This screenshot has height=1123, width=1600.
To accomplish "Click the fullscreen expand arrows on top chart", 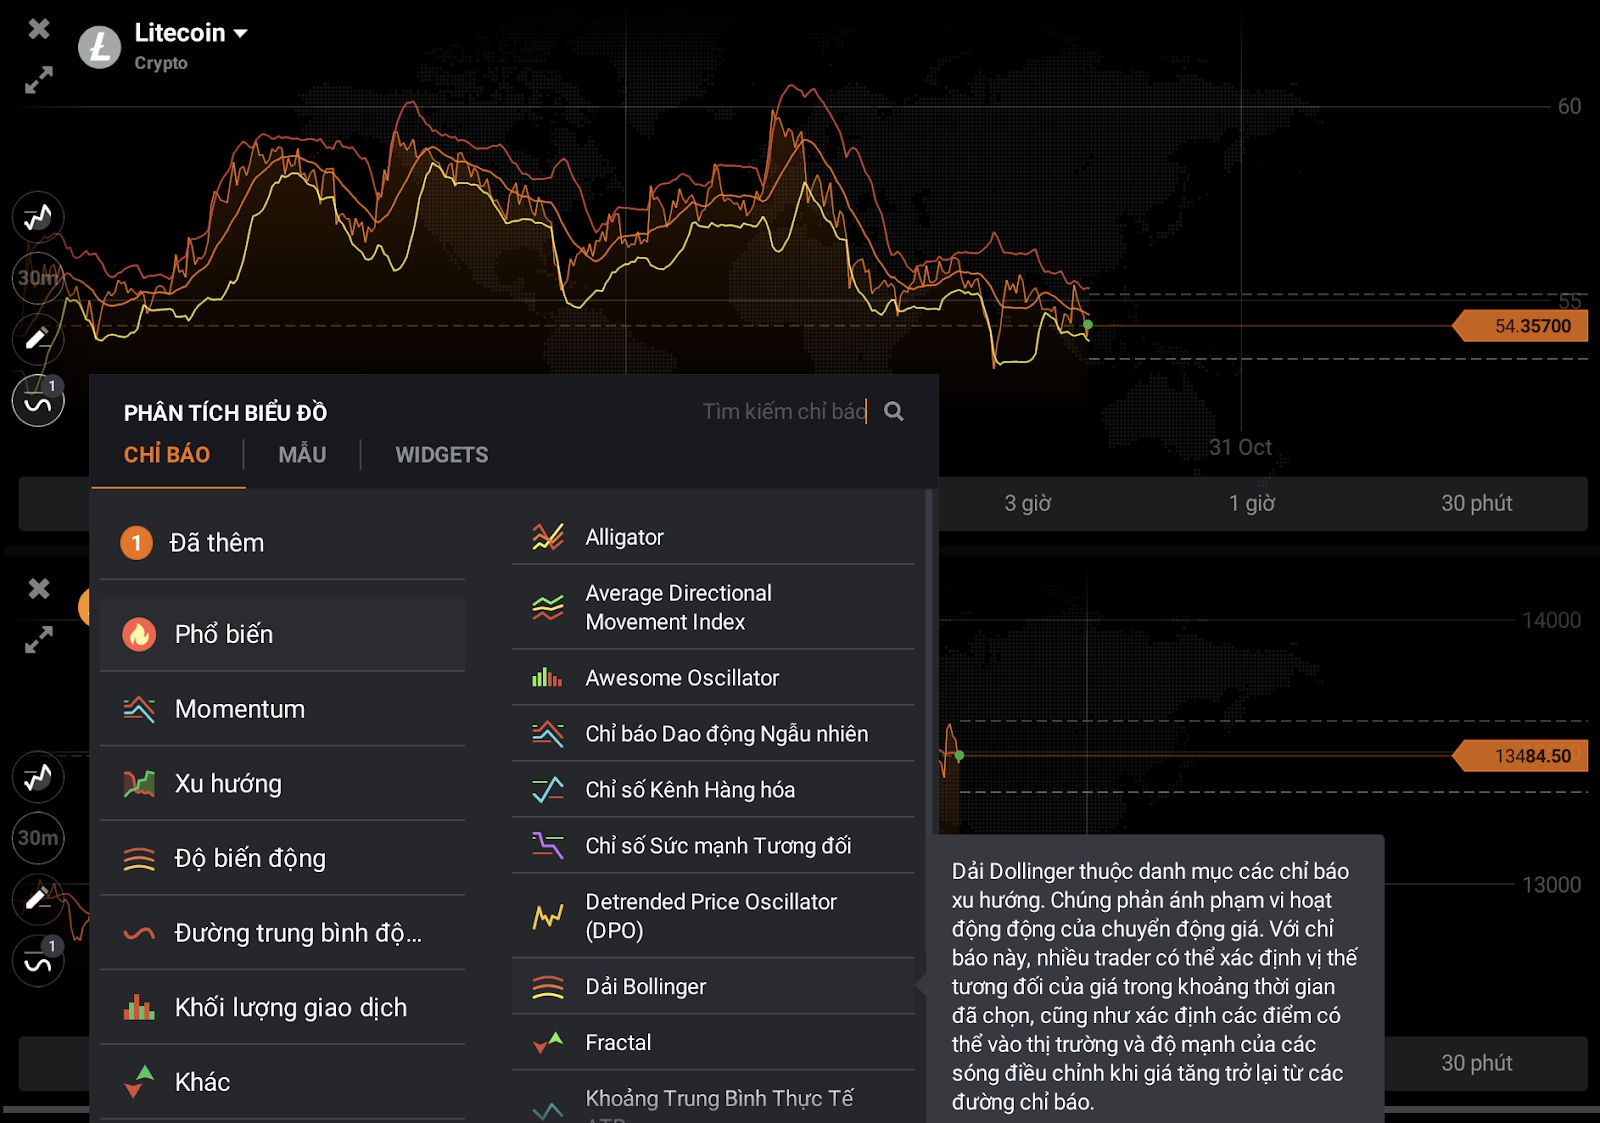I will click(38, 80).
